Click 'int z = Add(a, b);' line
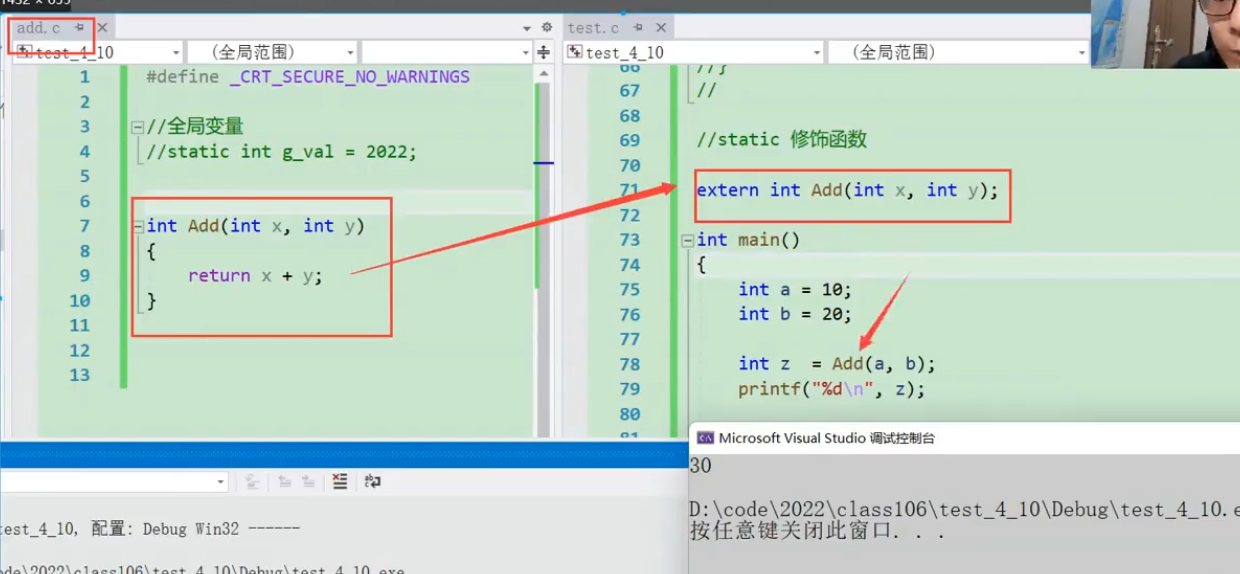 837,365
